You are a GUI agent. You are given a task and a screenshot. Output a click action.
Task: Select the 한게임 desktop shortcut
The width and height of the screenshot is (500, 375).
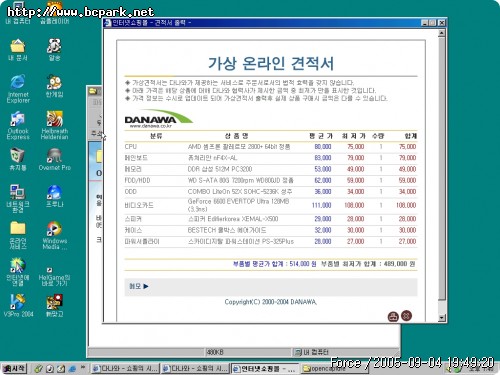pyautogui.click(x=54, y=87)
